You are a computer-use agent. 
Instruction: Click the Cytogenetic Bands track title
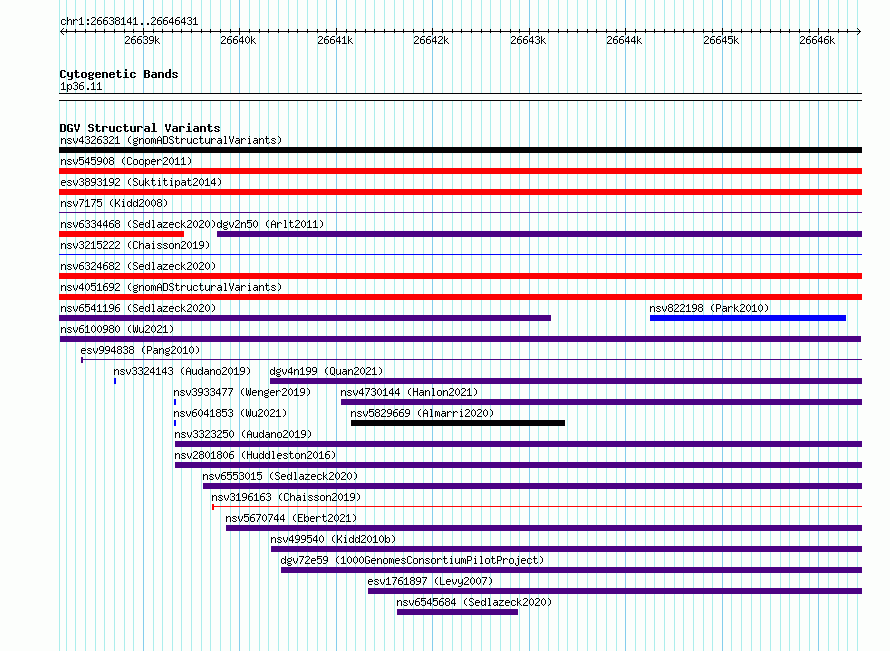(x=119, y=74)
